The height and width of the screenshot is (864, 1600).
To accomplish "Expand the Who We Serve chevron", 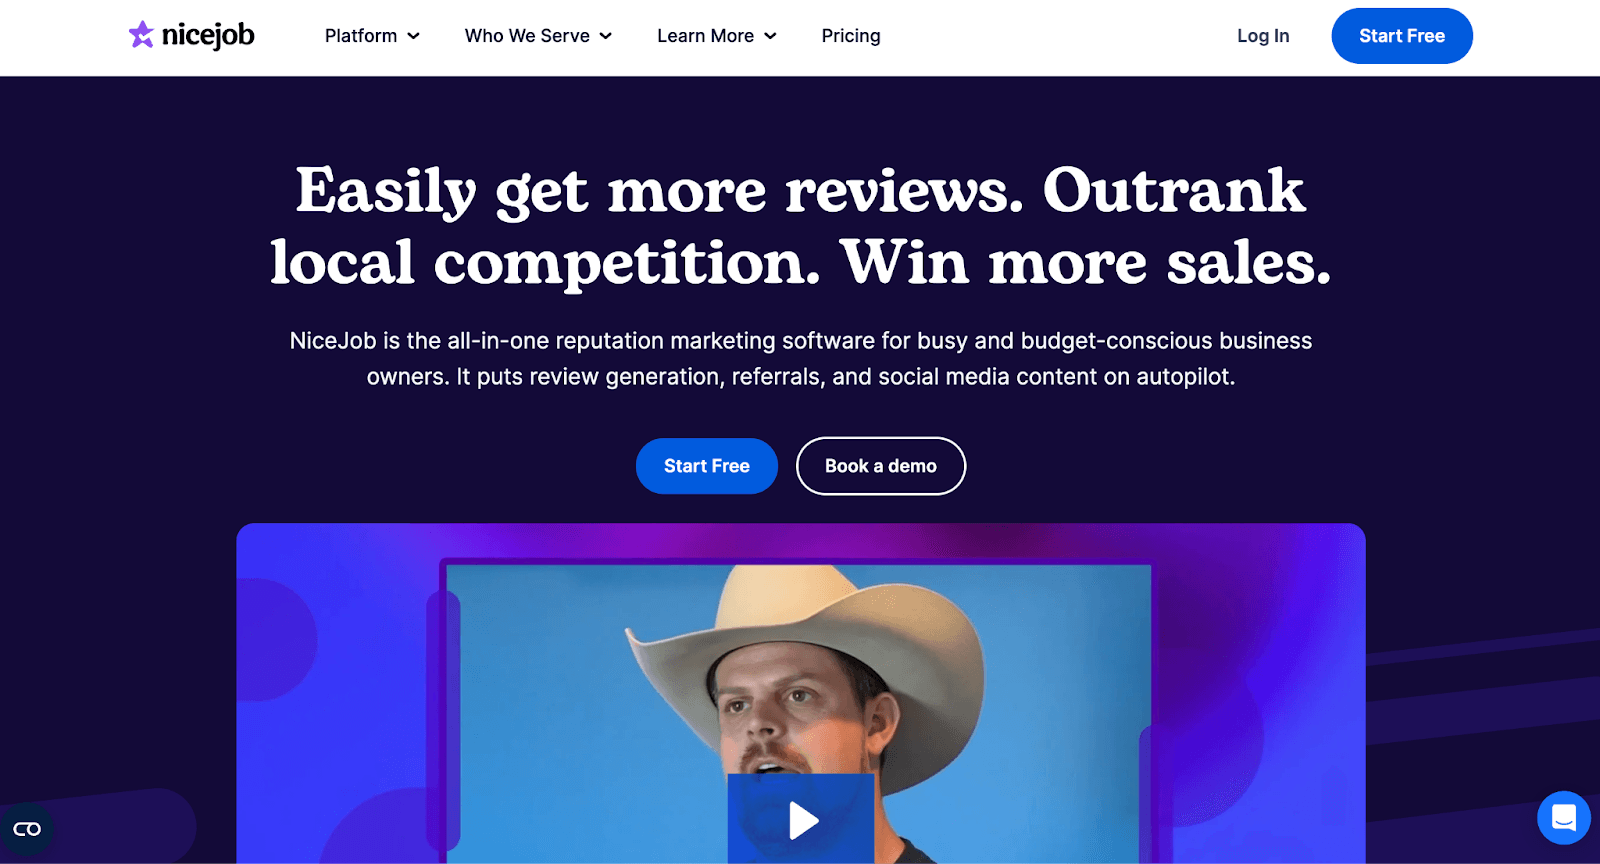I will pos(606,36).
